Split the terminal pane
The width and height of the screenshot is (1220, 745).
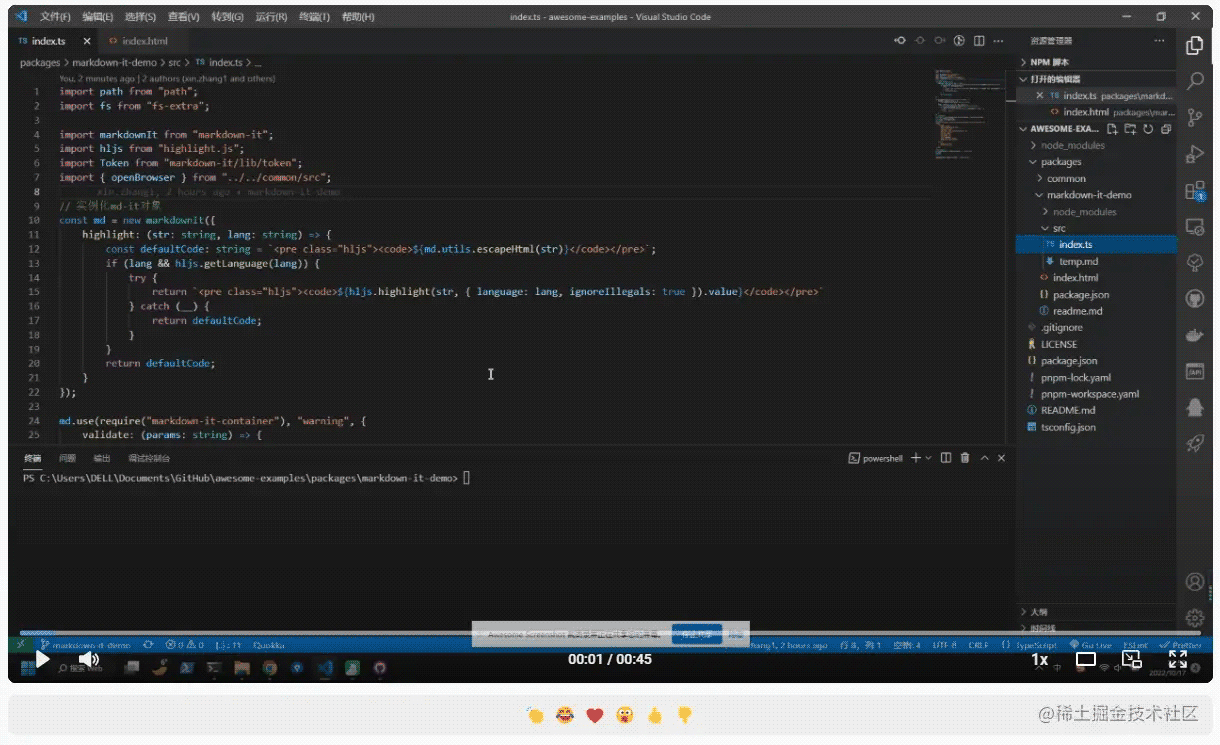click(x=946, y=458)
